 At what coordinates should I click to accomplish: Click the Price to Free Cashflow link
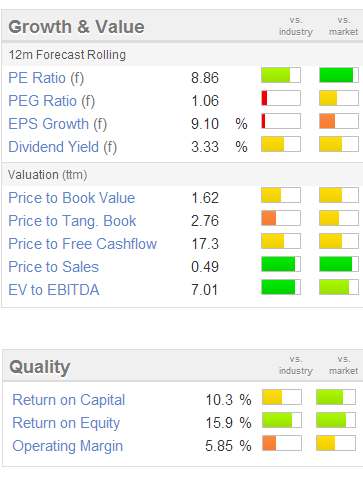click(x=83, y=244)
